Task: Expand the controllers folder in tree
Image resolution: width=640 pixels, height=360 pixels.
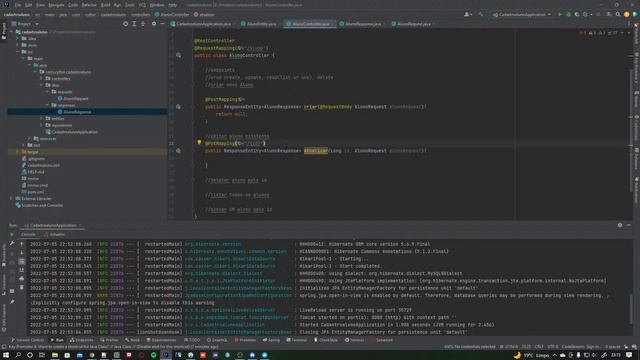Action: 41,79
